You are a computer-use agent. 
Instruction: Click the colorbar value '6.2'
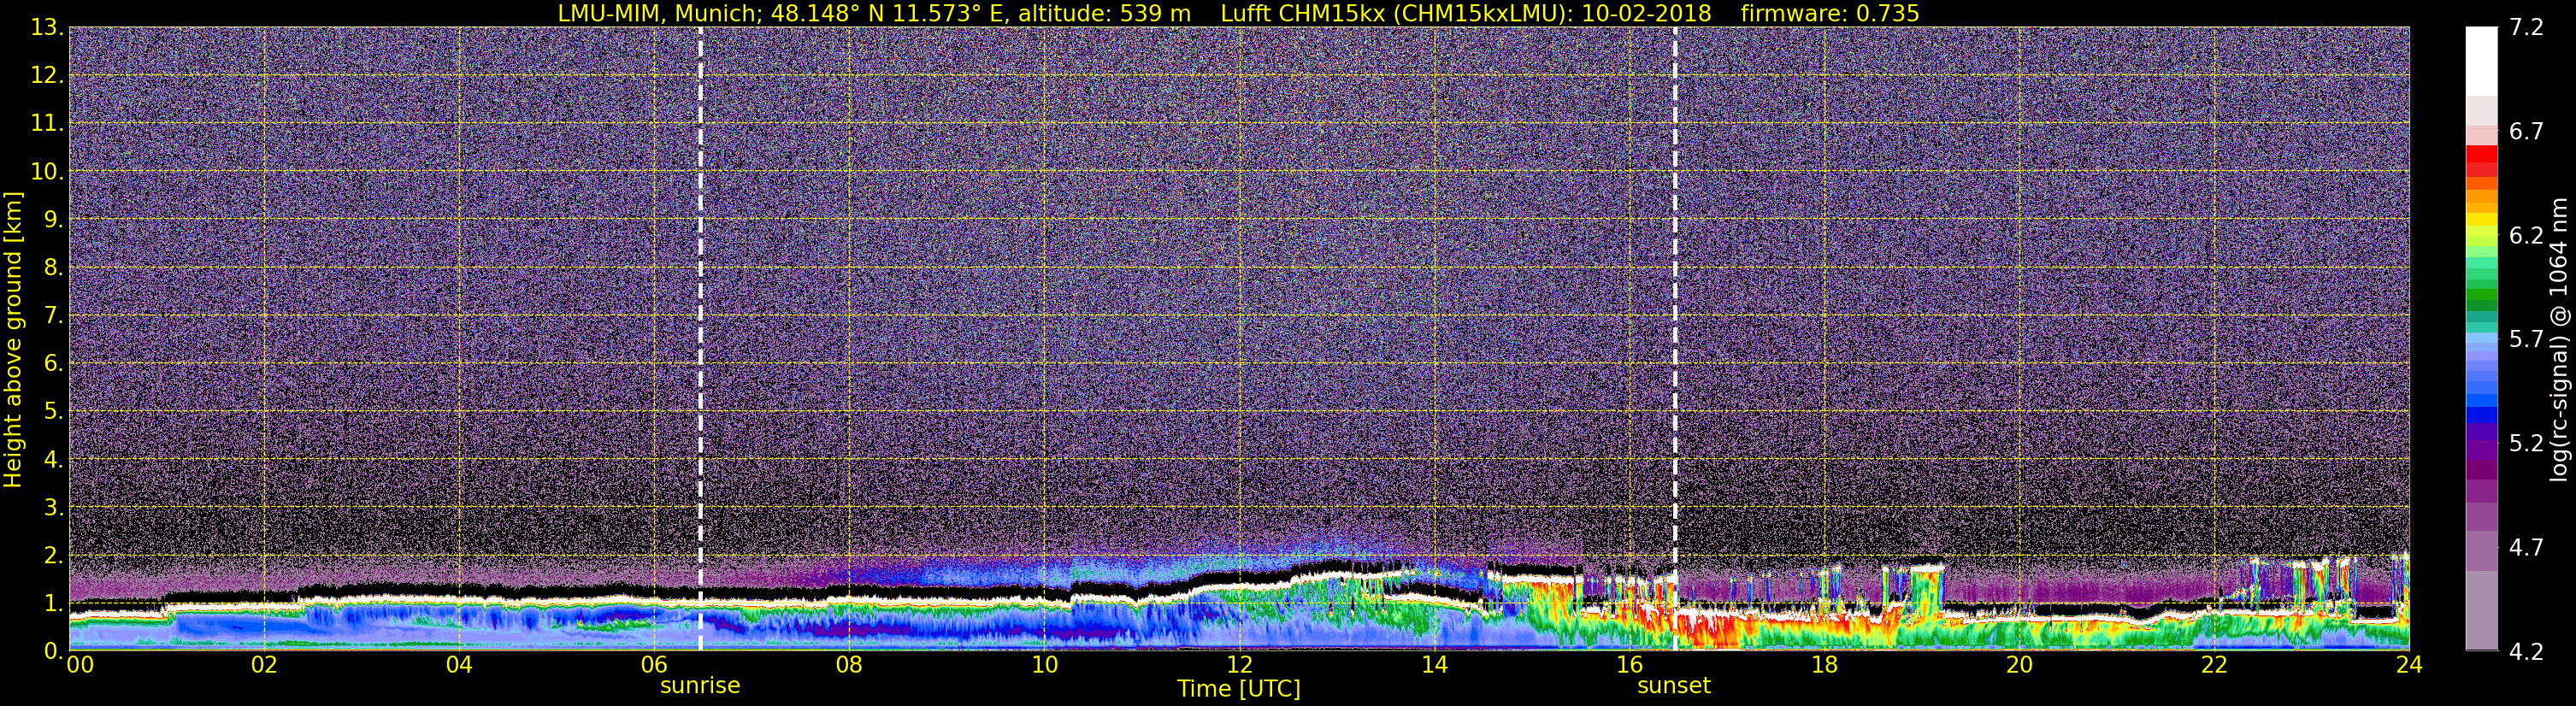(2526, 235)
